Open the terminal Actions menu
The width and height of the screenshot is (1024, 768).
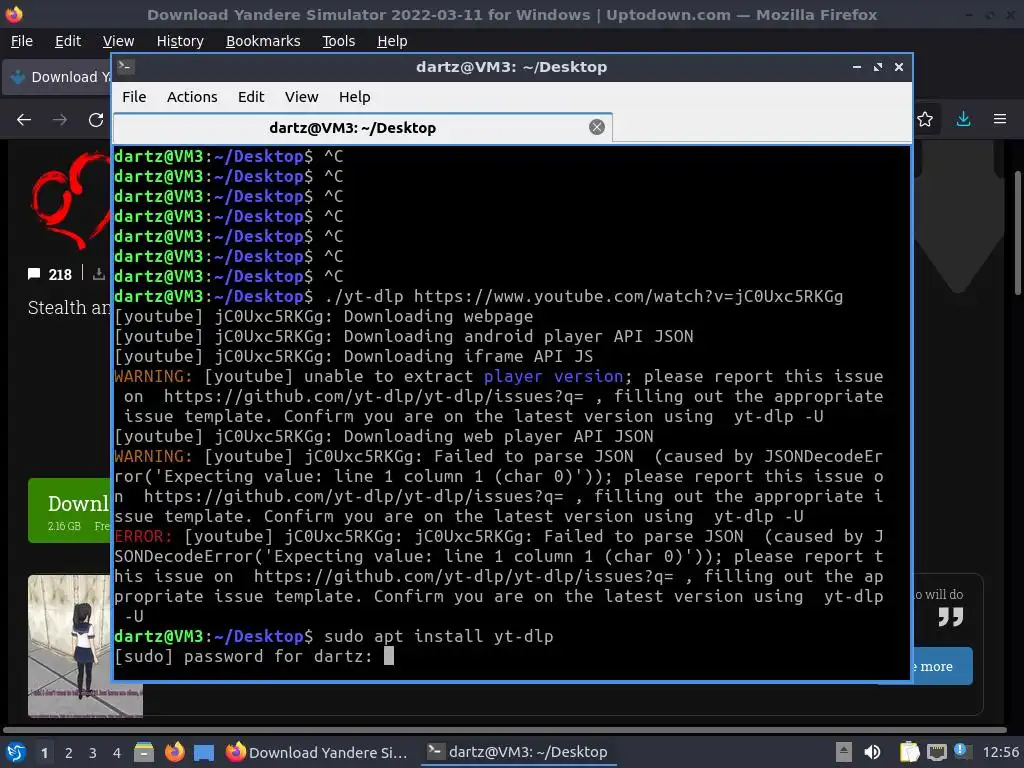click(192, 97)
